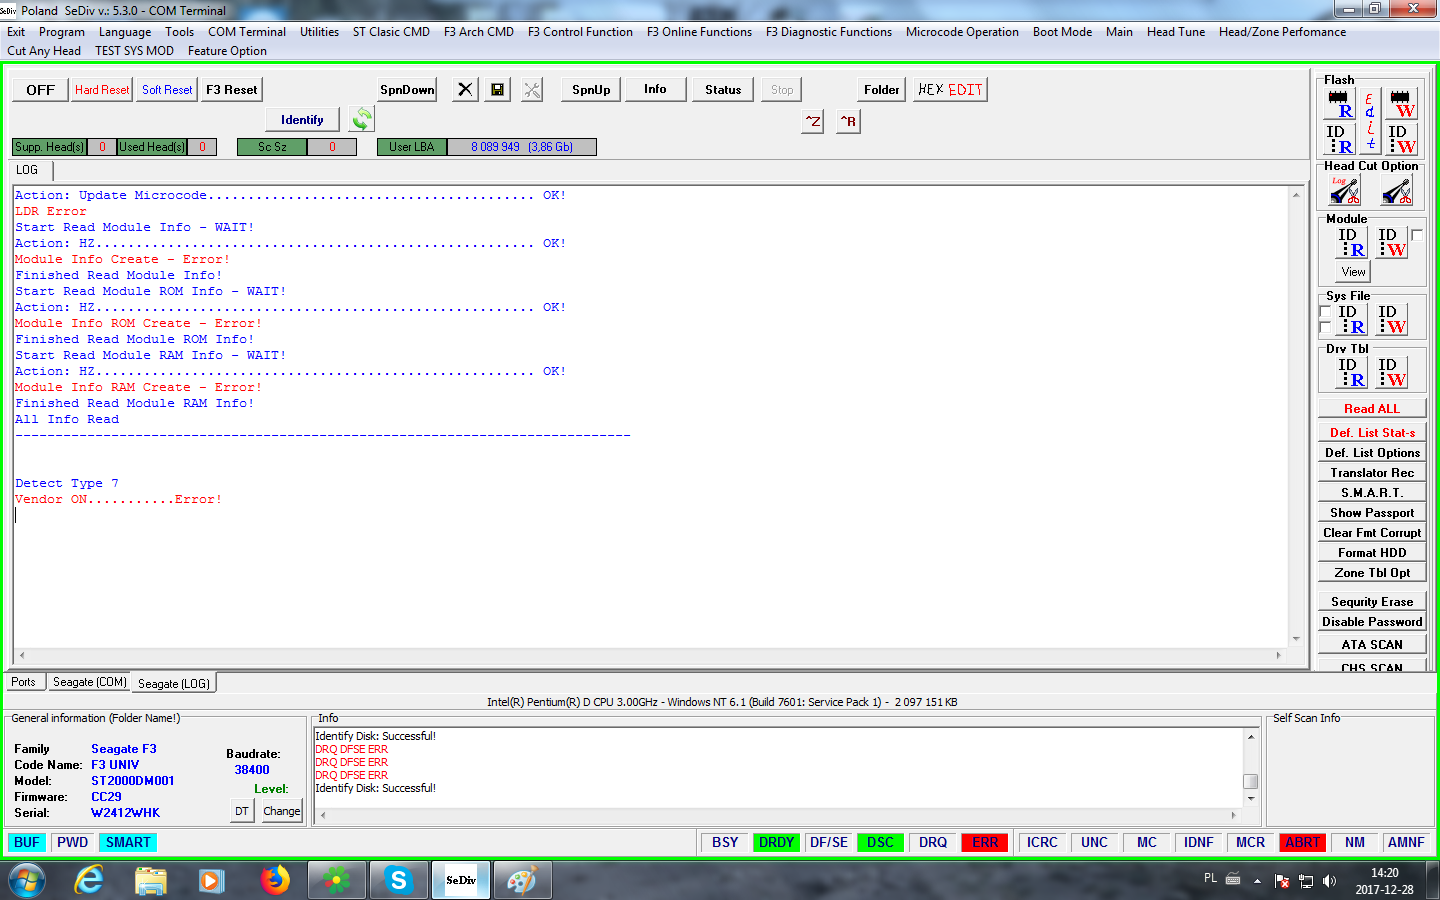The height and width of the screenshot is (900, 1440).
Task: Click the log scrollbar up arrow
Action: (1296, 194)
